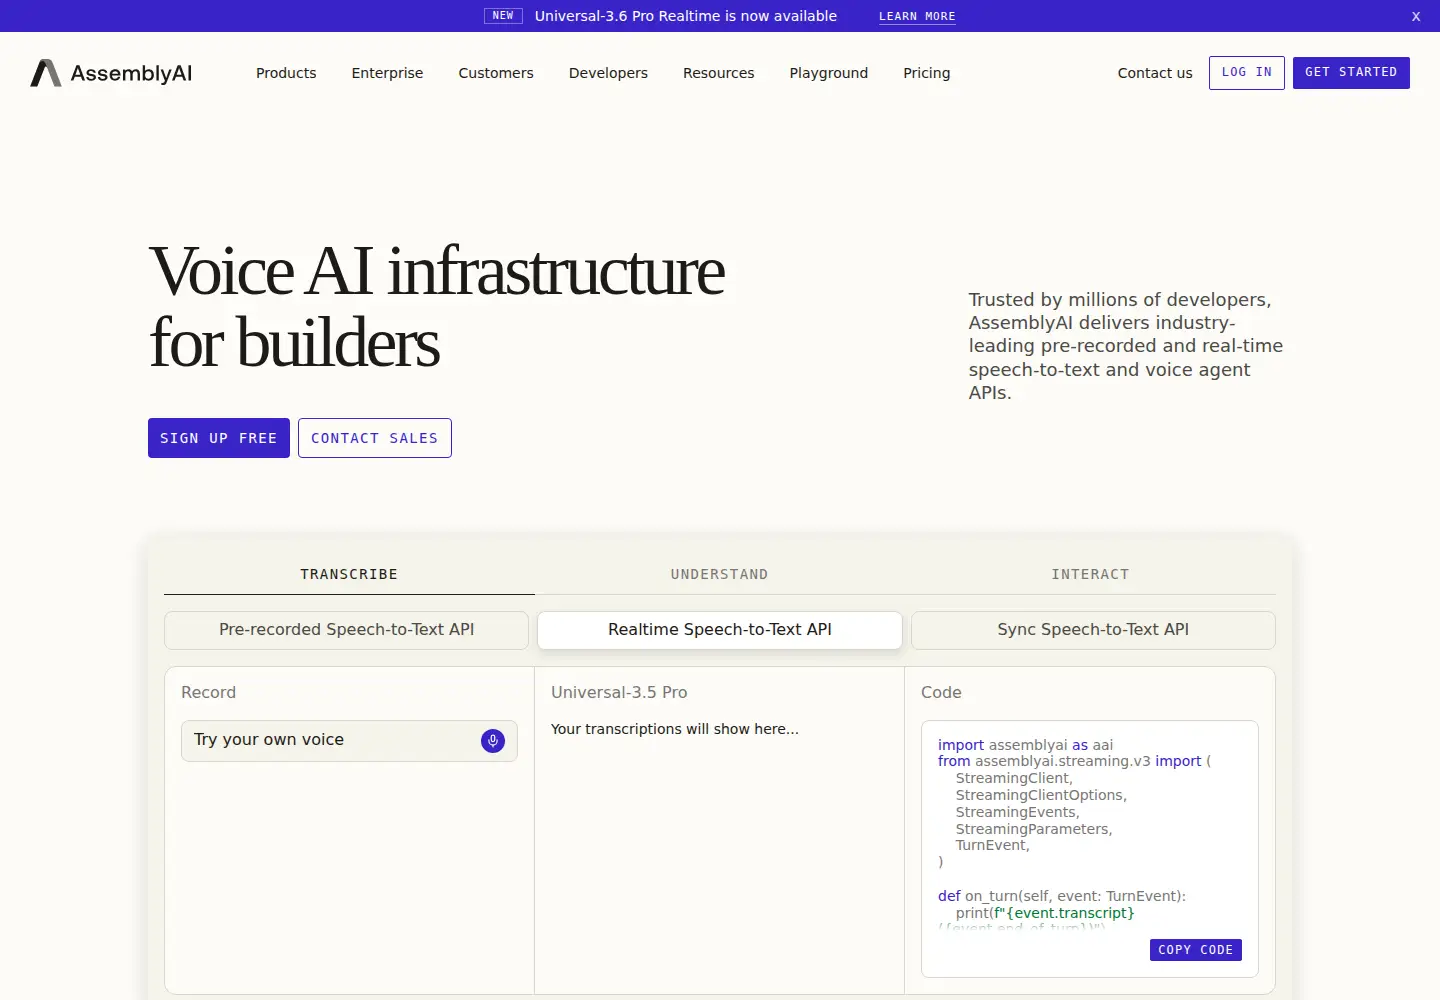Image resolution: width=1440 pixels, height=1000 pixels.
Task: Expand the Developers menu
Action: (x=608, y=73)
